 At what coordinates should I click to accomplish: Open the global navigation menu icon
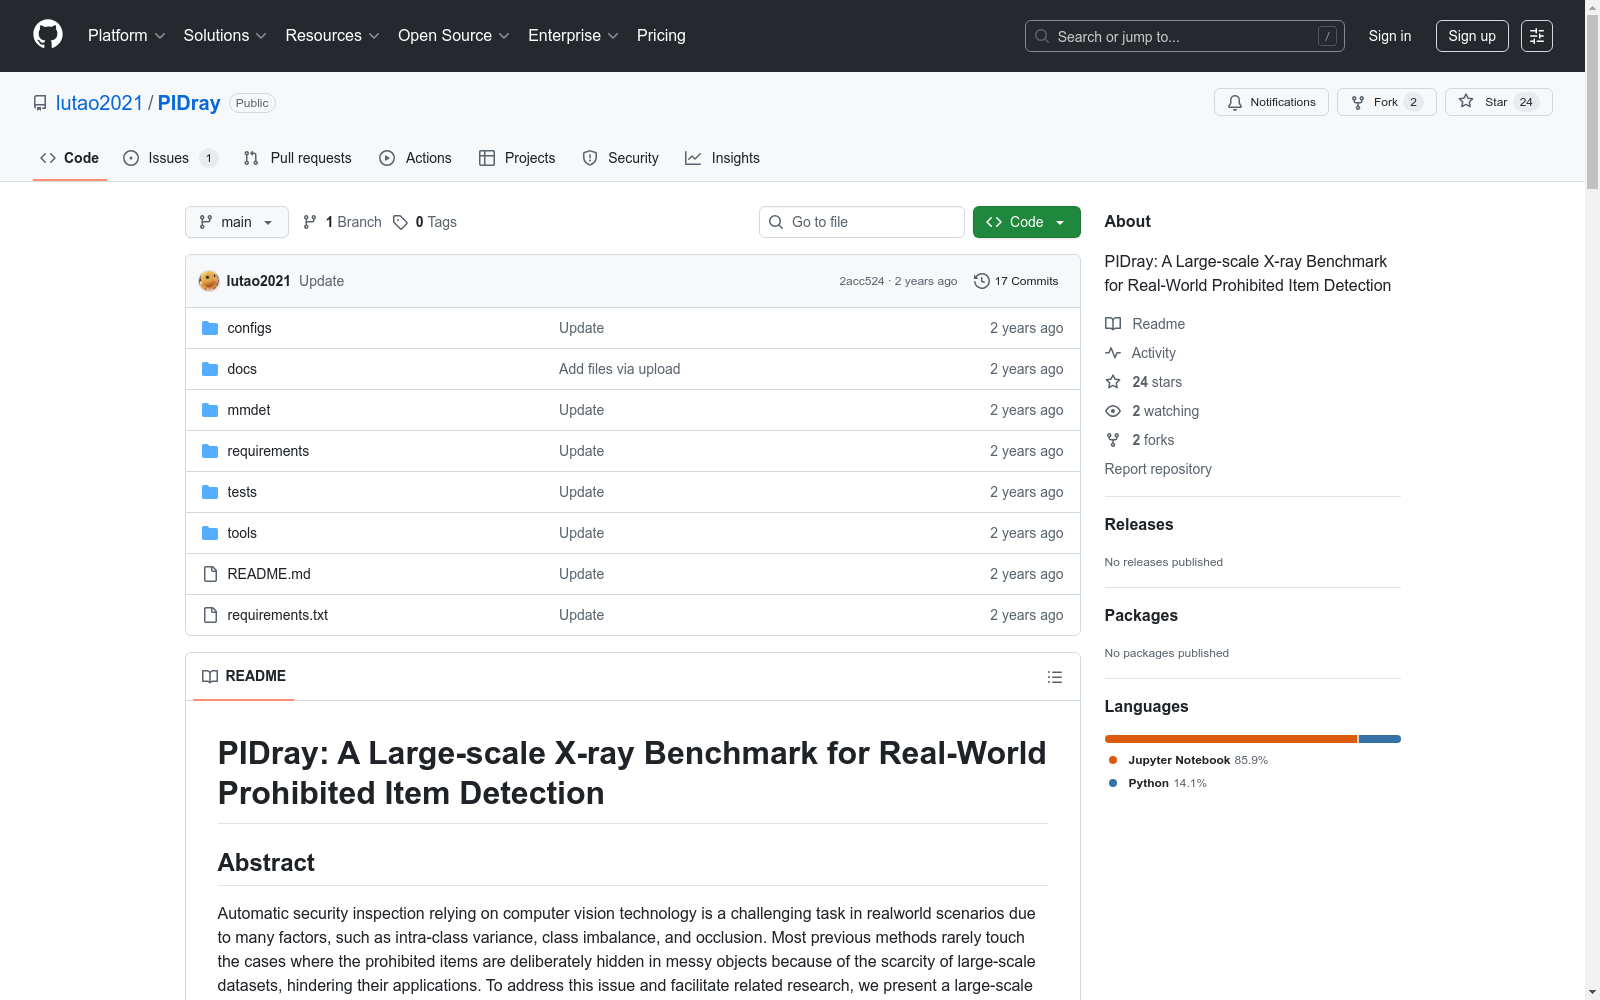coord(1537,36)
